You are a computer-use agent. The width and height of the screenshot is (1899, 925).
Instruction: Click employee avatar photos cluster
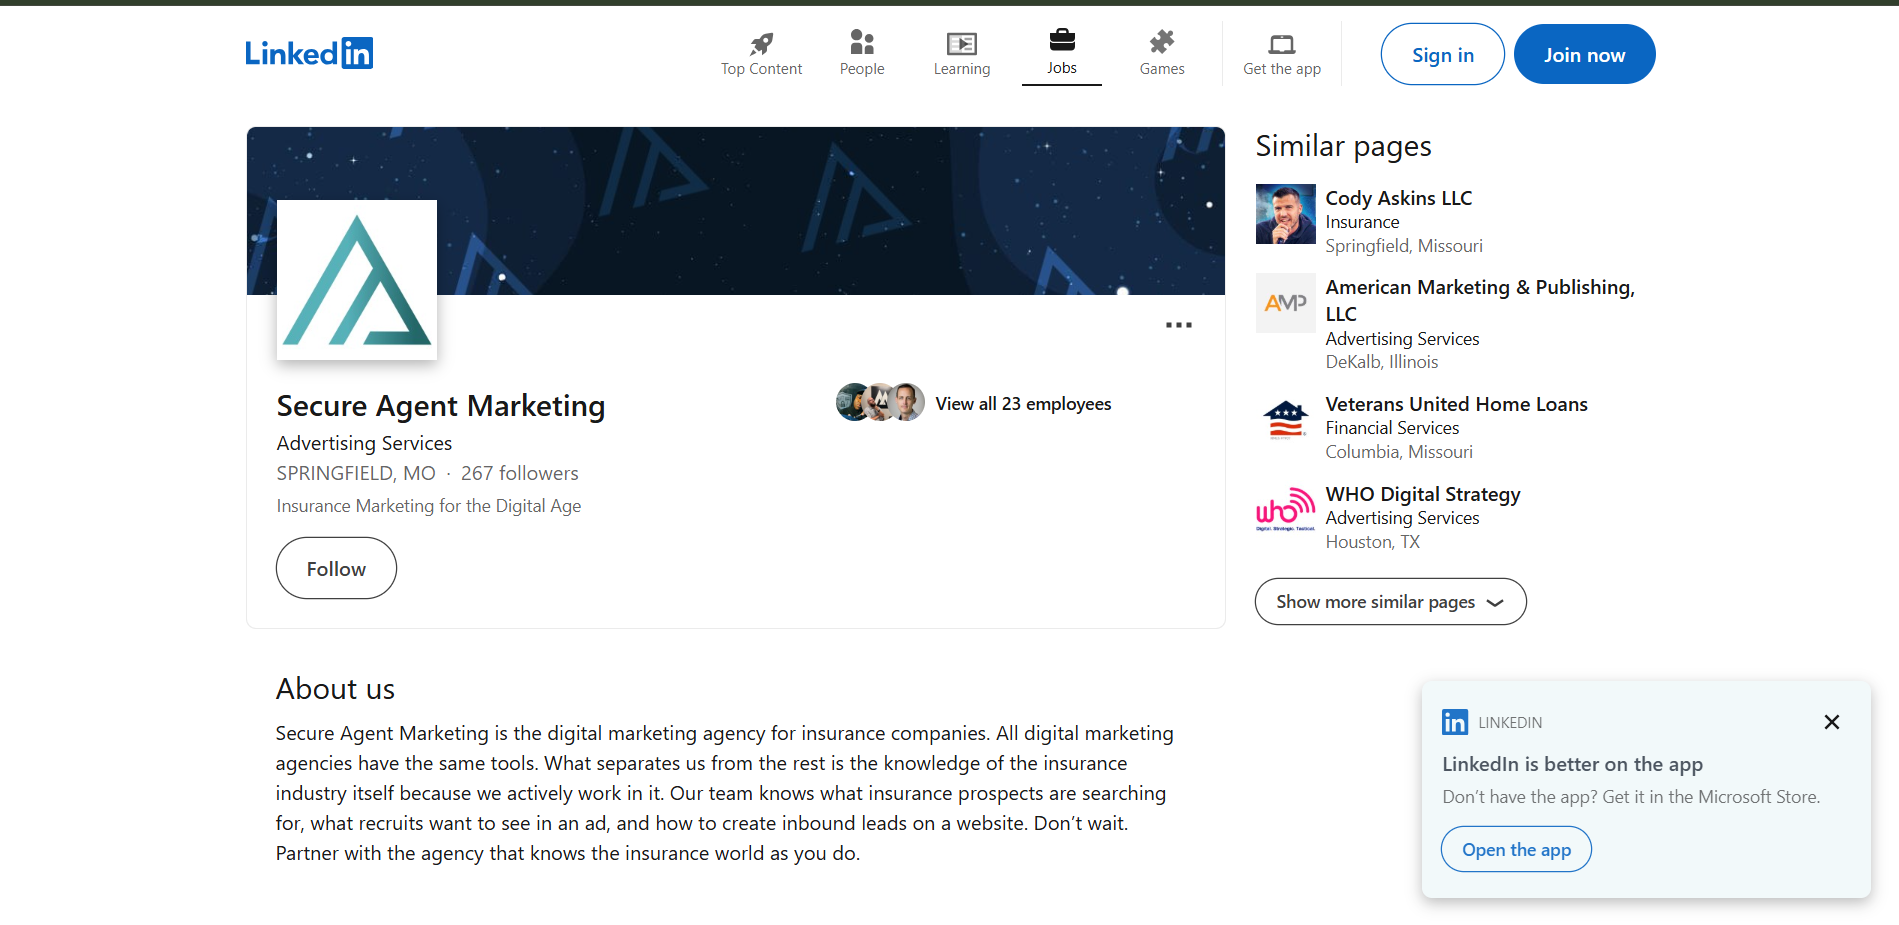pos(880,402)
